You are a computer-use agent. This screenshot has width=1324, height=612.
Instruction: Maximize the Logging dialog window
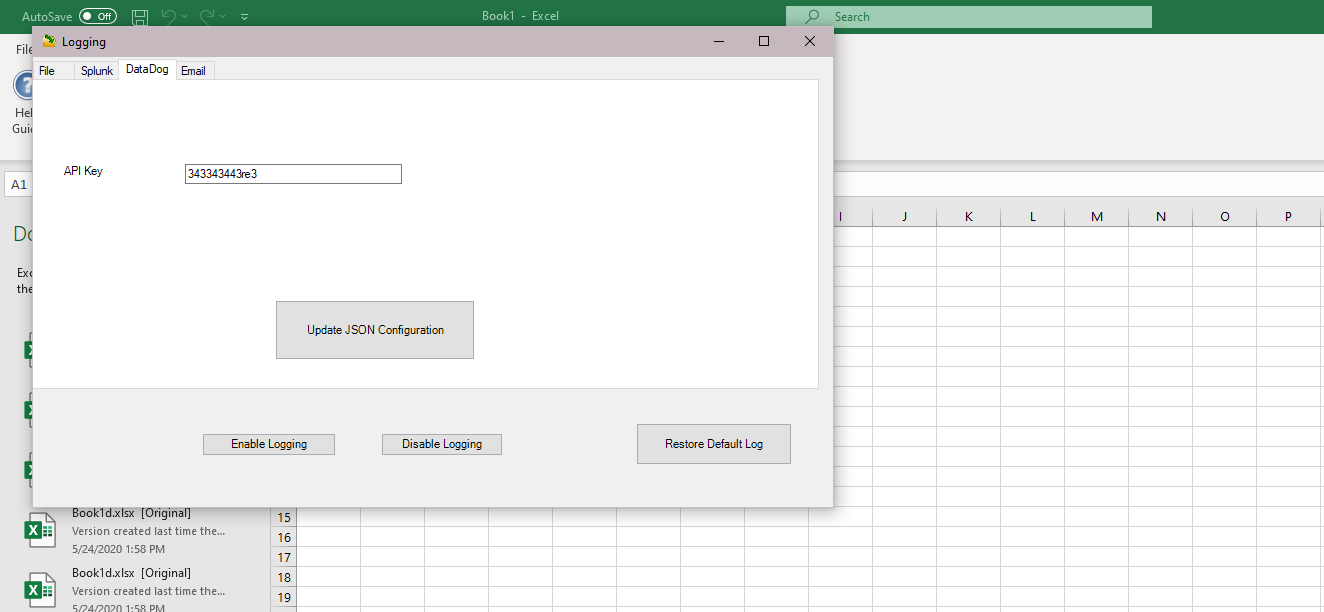pos(764,41)
